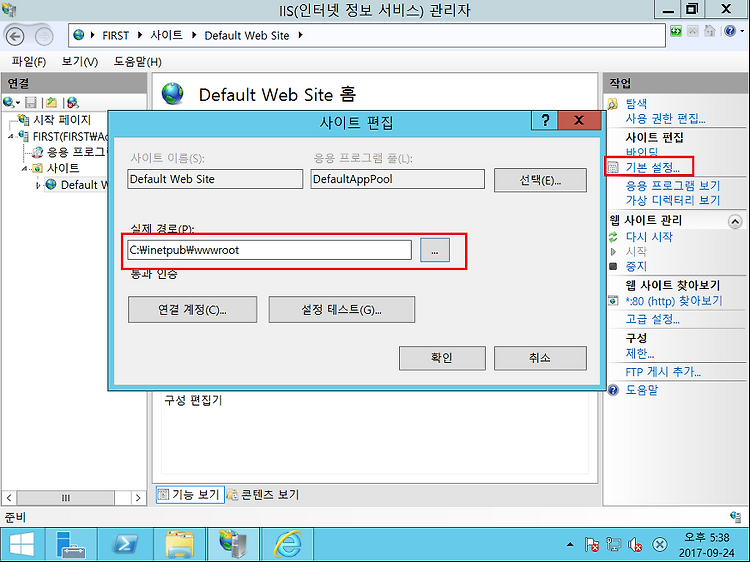This screenshot has width=750, height=562.
Task: Click the left arrow of Connections scrollbar
Action: pyautogui.click(x=9, y=497)
